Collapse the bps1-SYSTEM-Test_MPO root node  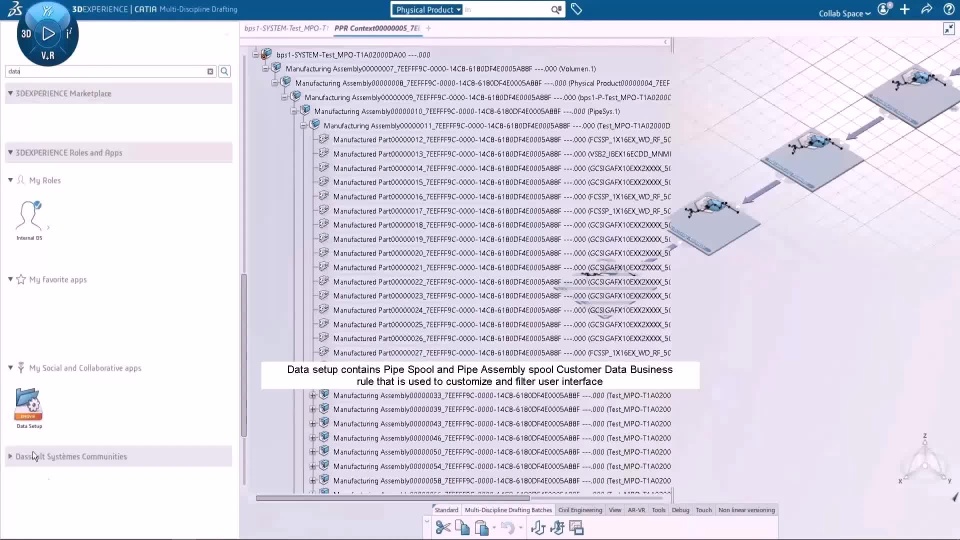[x=256, y=54]
